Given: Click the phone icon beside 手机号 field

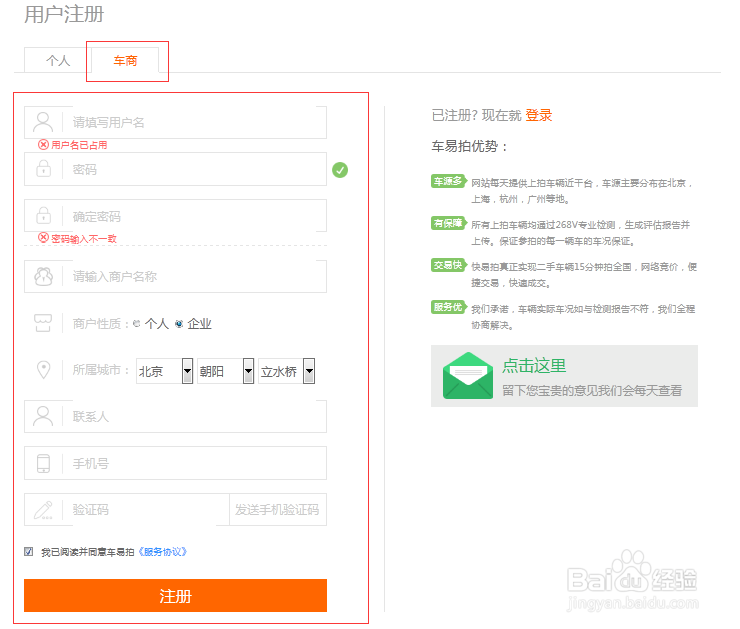Looking at the screenshot, I should (43, 463).
